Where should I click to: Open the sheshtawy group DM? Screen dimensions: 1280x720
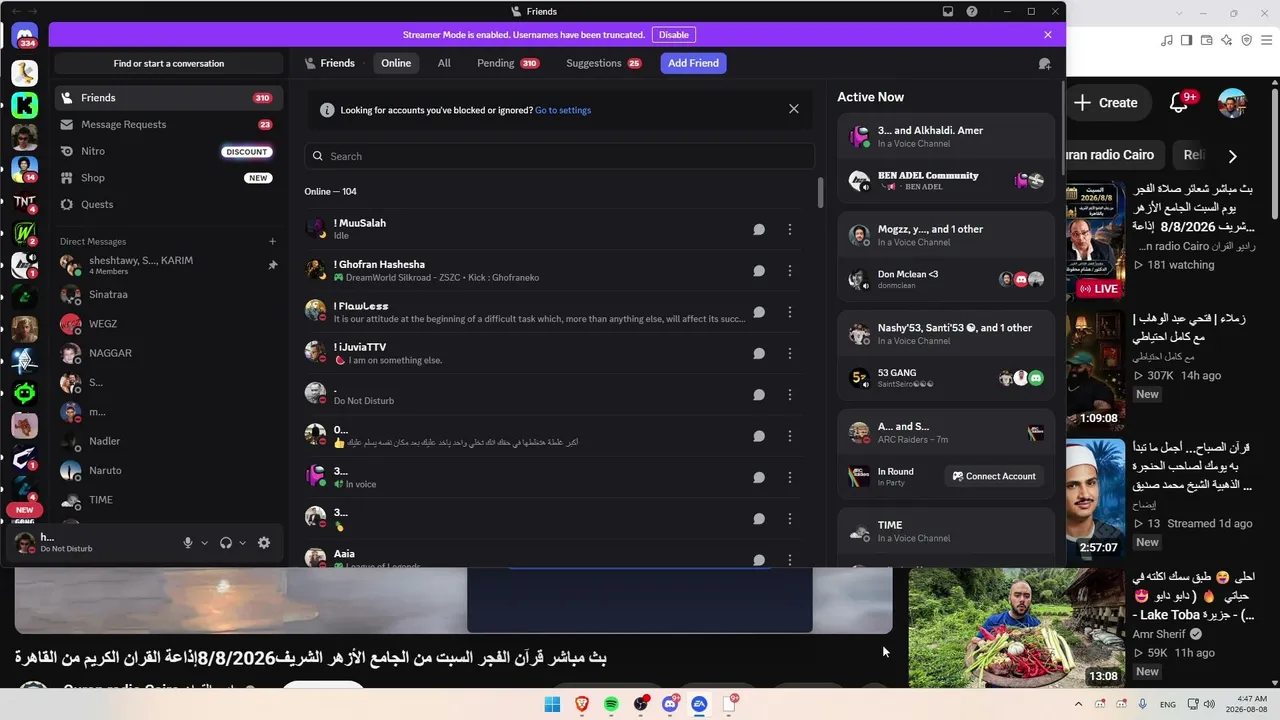coord(169,265)
